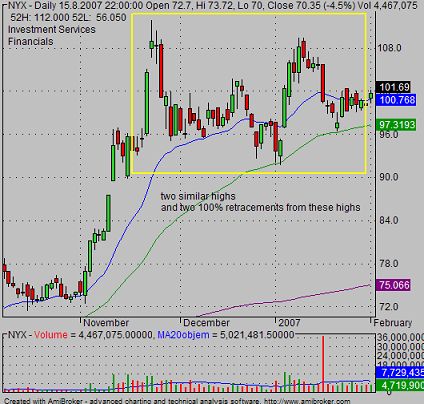This screenshot has width=424, height=404.
Task: Click the black 101.69 price label
Action: pos(393,87)
